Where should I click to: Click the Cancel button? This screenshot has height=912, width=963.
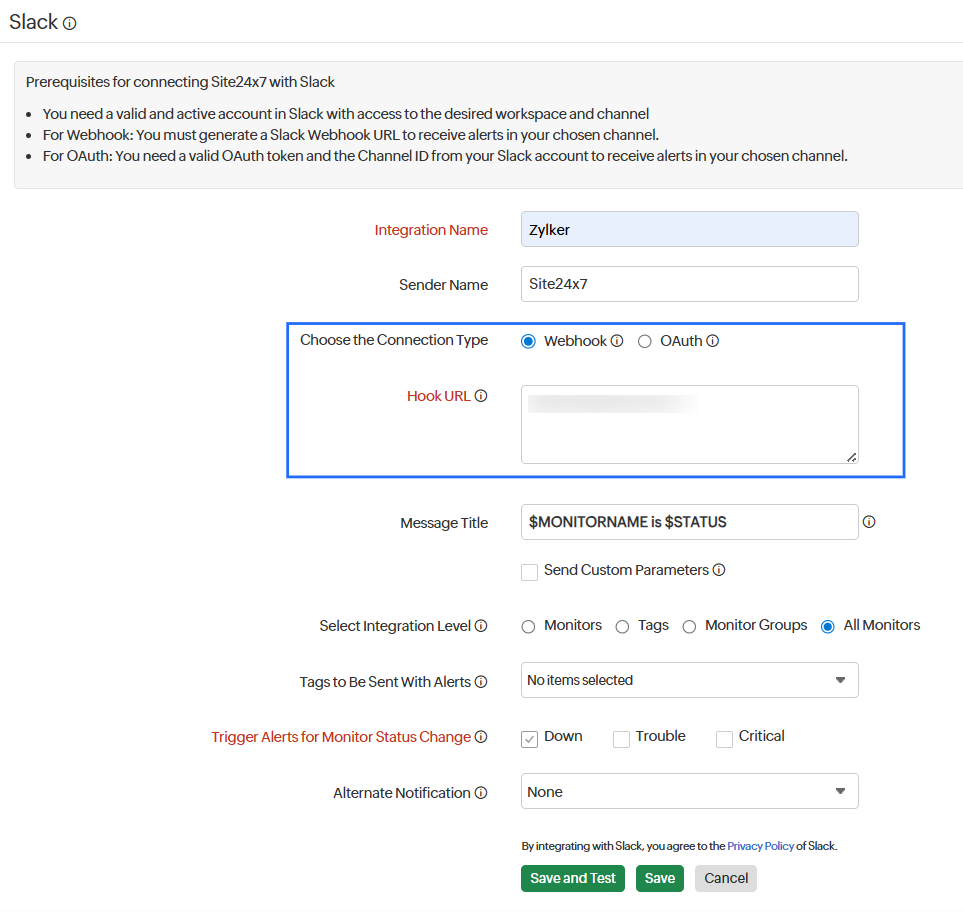725,878
